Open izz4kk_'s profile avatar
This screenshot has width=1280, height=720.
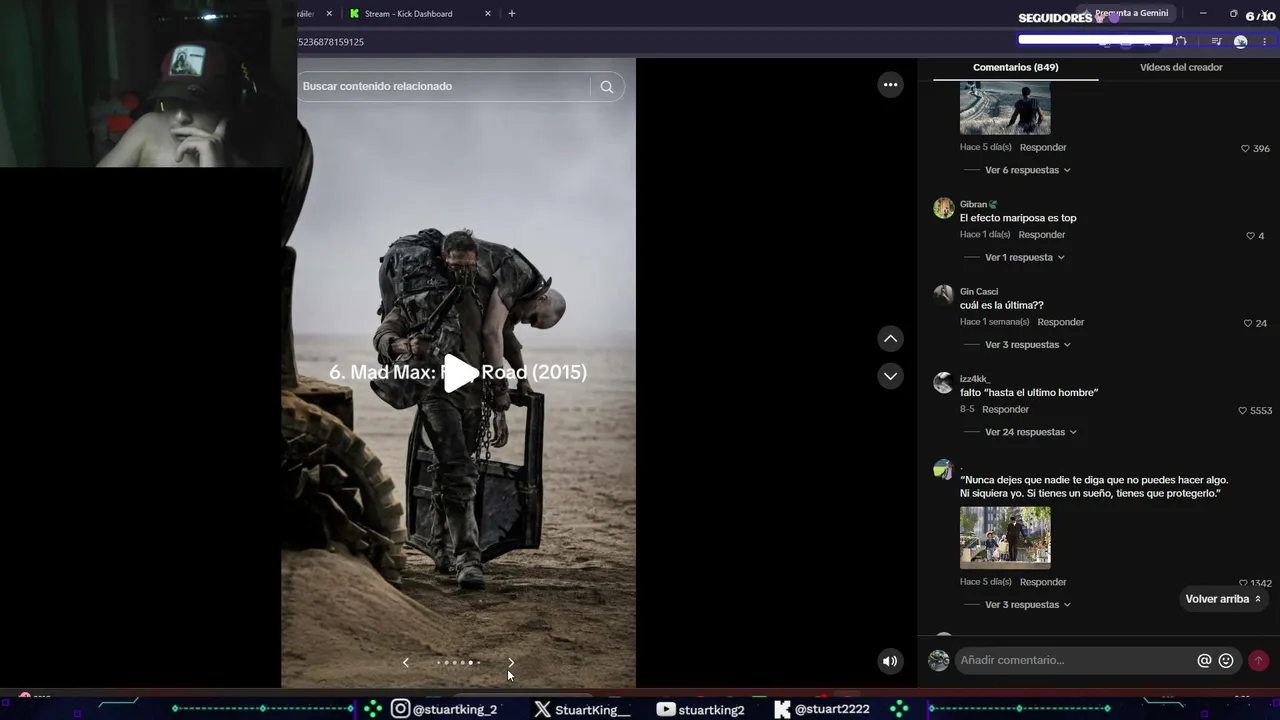point(943,383)
